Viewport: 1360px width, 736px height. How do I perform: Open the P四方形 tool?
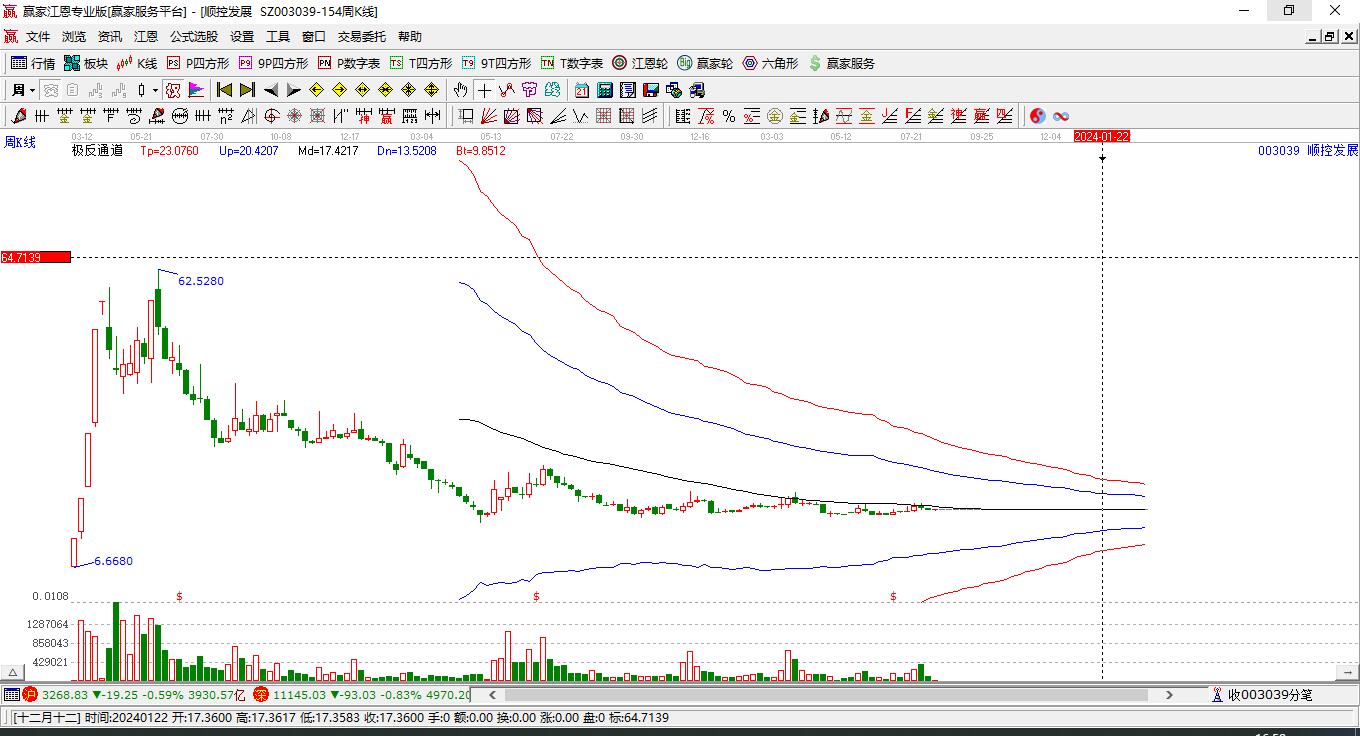[197, 63]
